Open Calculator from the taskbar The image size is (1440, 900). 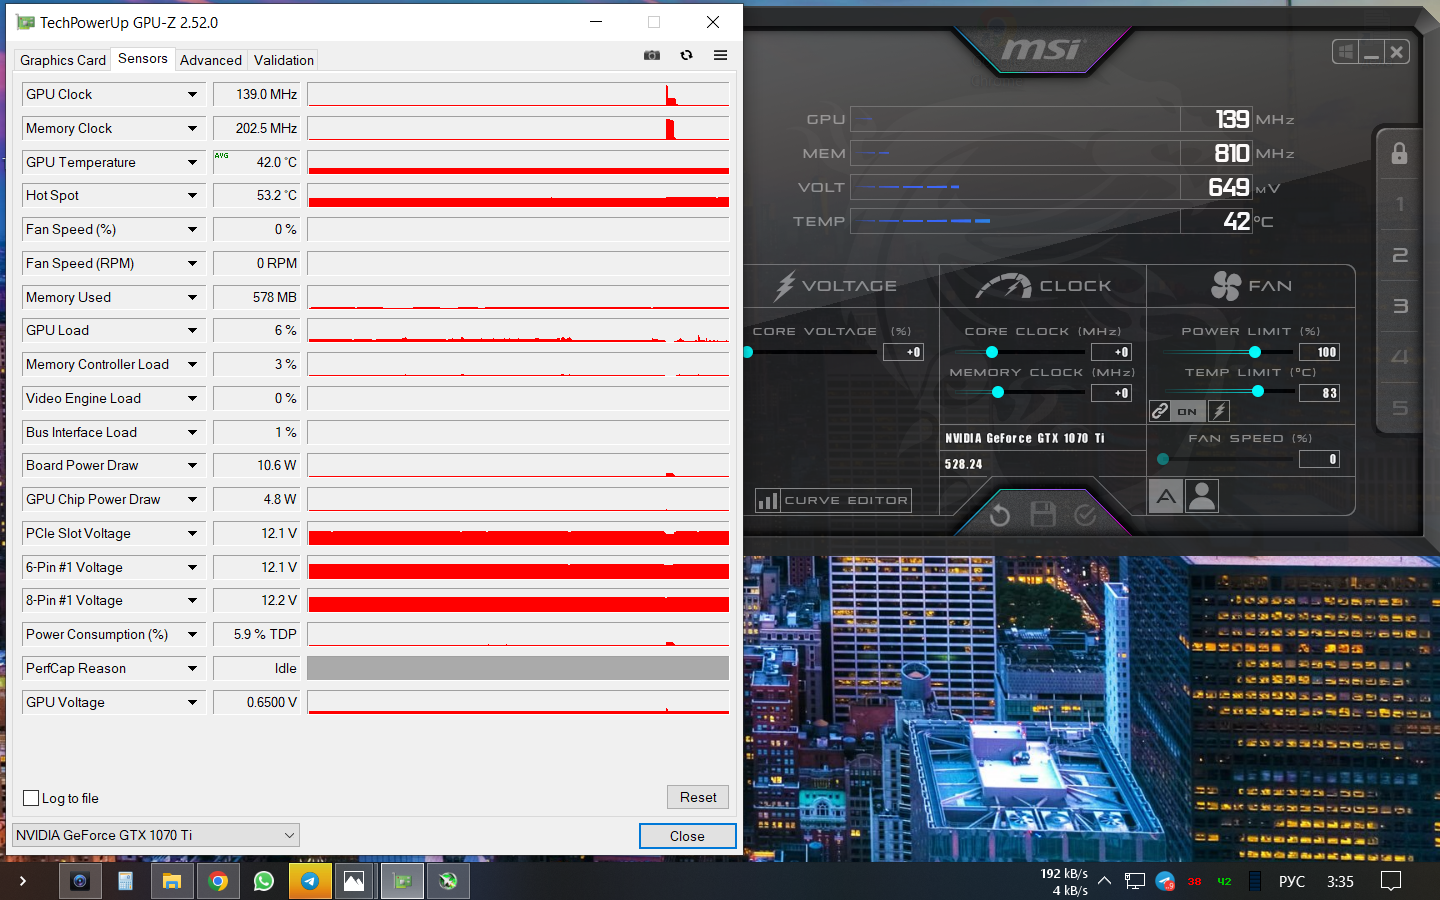(126, 881)
